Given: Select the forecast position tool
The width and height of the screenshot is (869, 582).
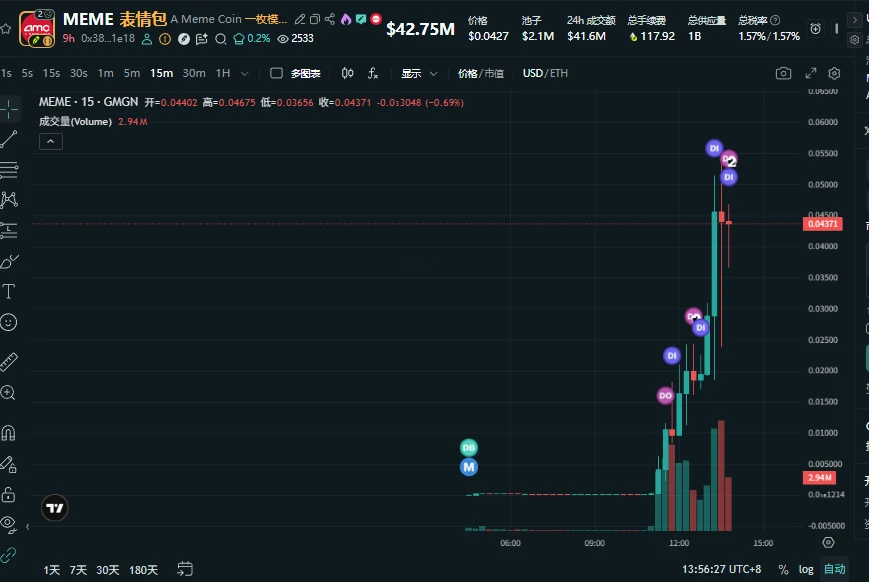Looking at the screenshot, I should coord(9,230).
